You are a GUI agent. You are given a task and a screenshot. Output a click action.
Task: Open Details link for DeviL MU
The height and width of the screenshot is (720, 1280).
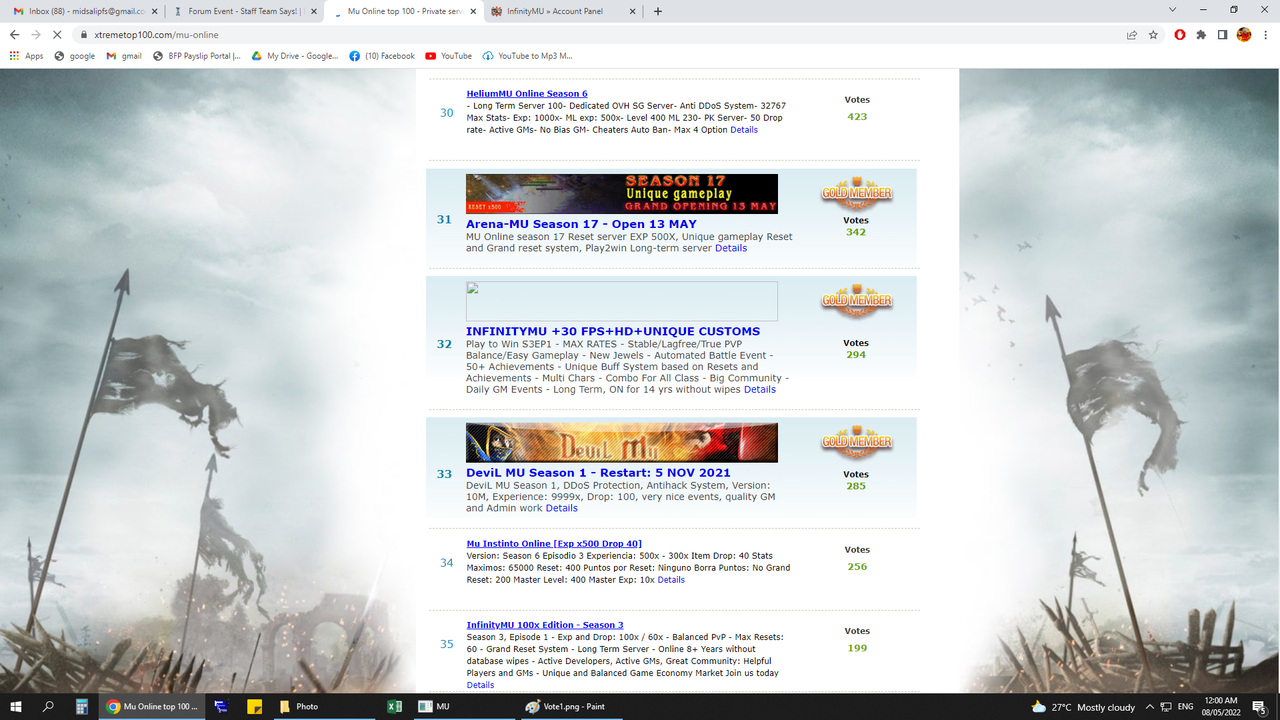coord(562,508)
